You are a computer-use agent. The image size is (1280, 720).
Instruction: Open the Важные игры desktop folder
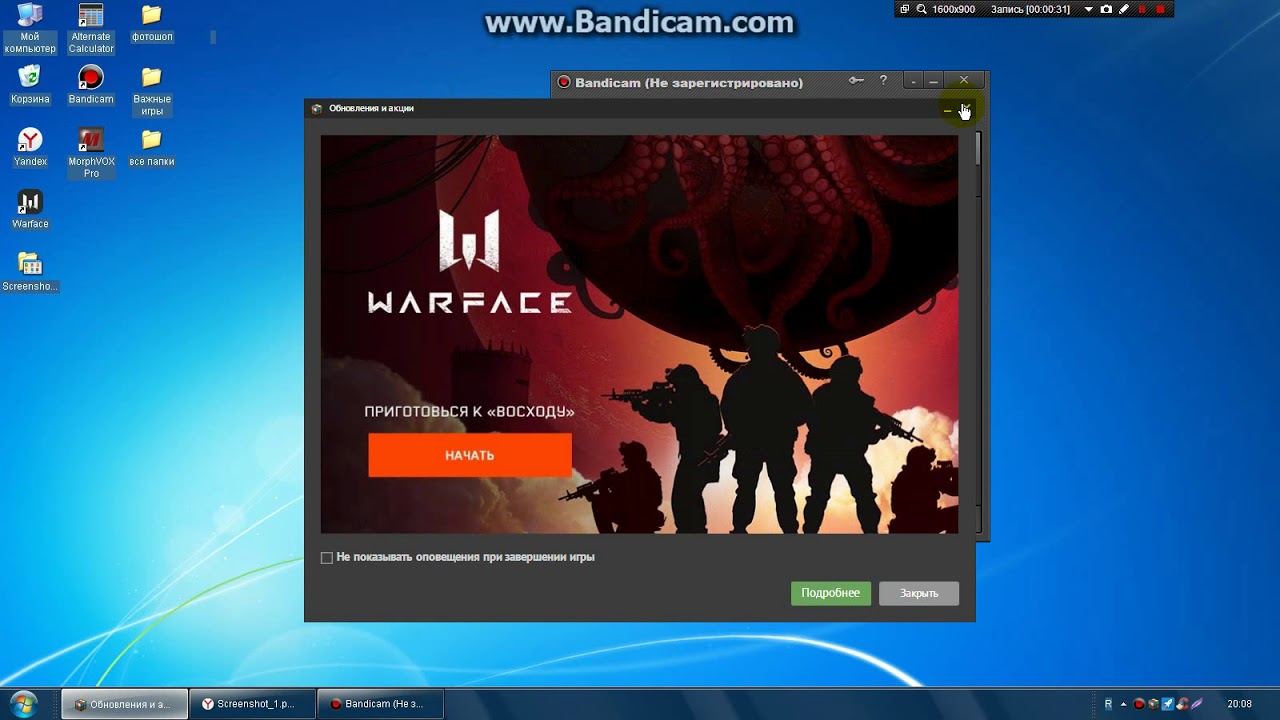click(152, 91)
